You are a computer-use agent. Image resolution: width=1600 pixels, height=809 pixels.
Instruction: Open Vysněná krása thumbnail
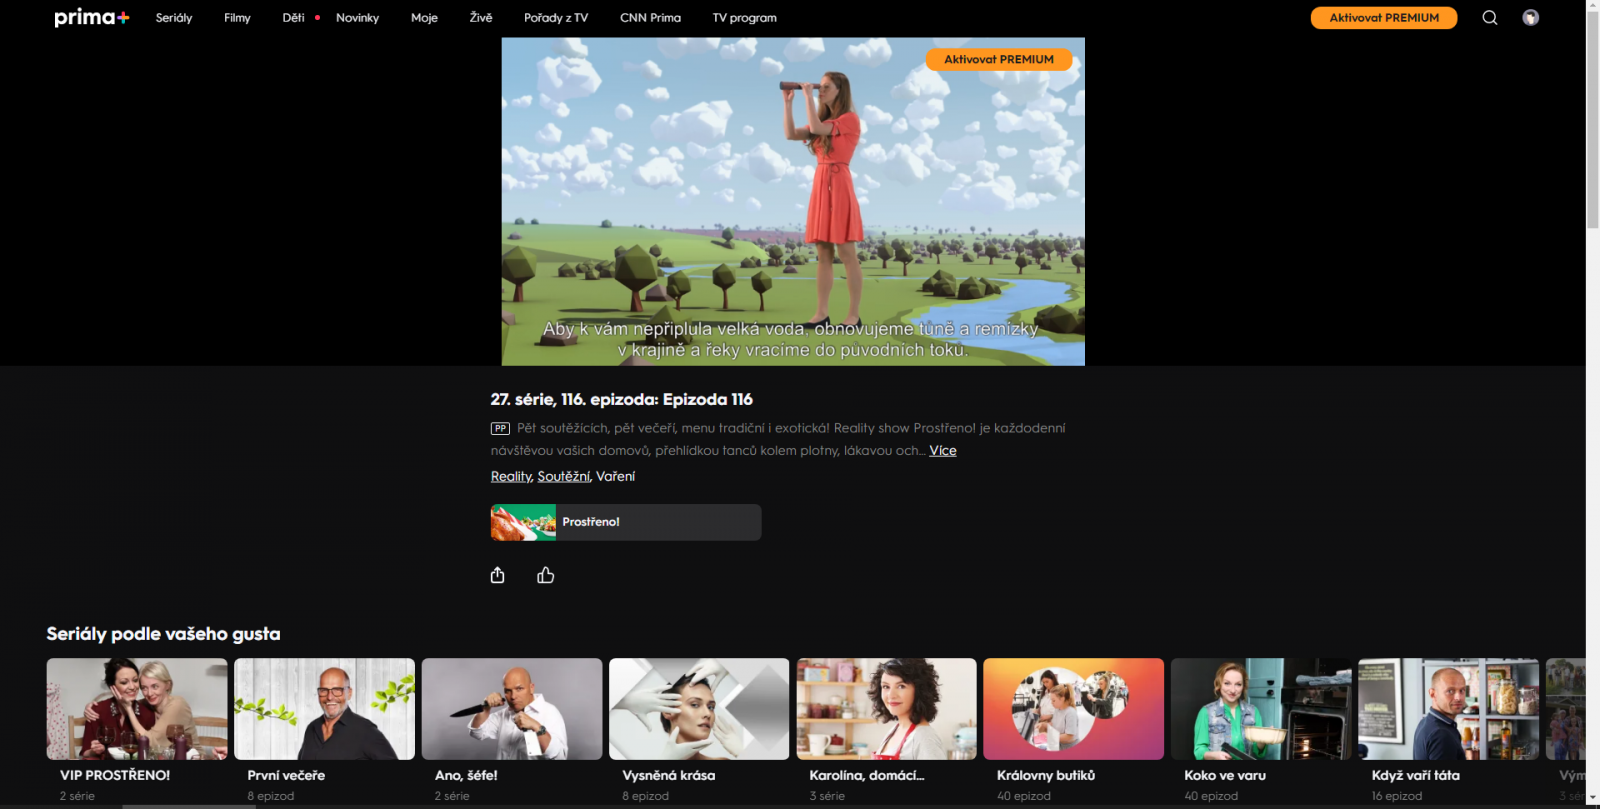pyautogui.click(x=699, y=709)
